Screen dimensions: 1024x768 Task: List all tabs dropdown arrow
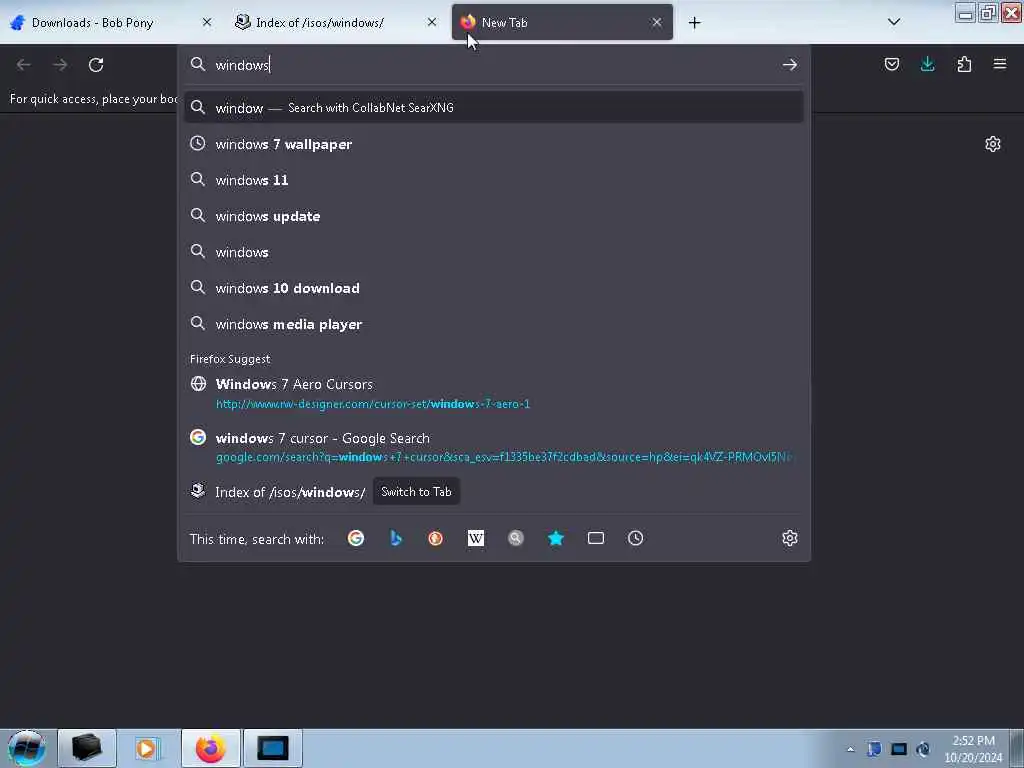pos(894,22)
